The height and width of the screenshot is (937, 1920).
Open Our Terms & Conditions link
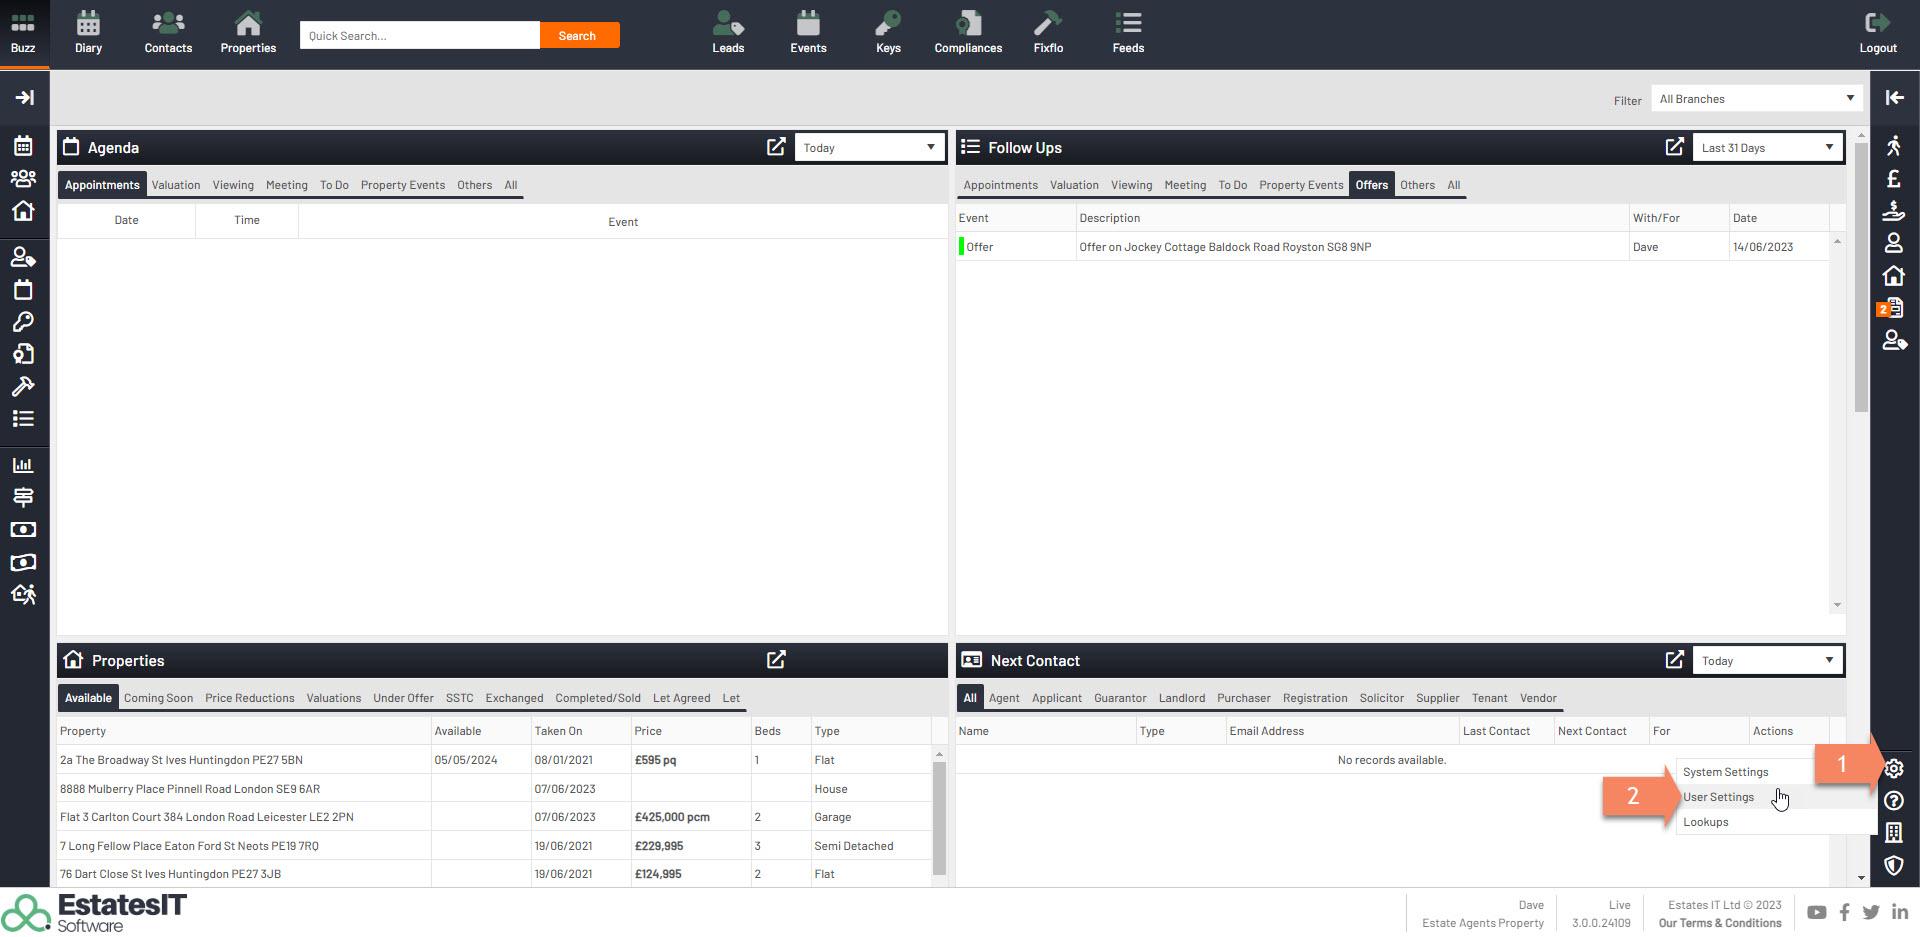coord(1719,923)
